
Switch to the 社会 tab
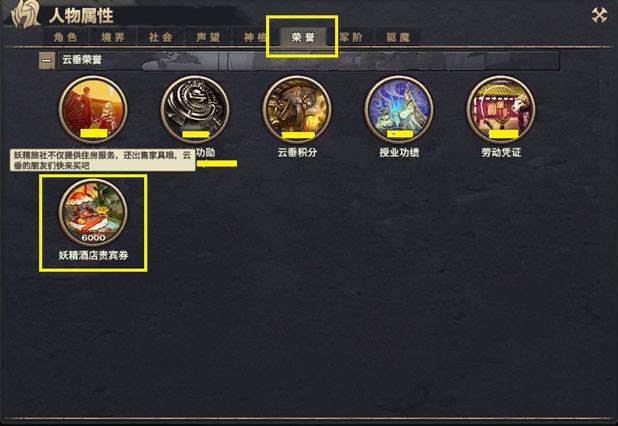tap(160, 37)
